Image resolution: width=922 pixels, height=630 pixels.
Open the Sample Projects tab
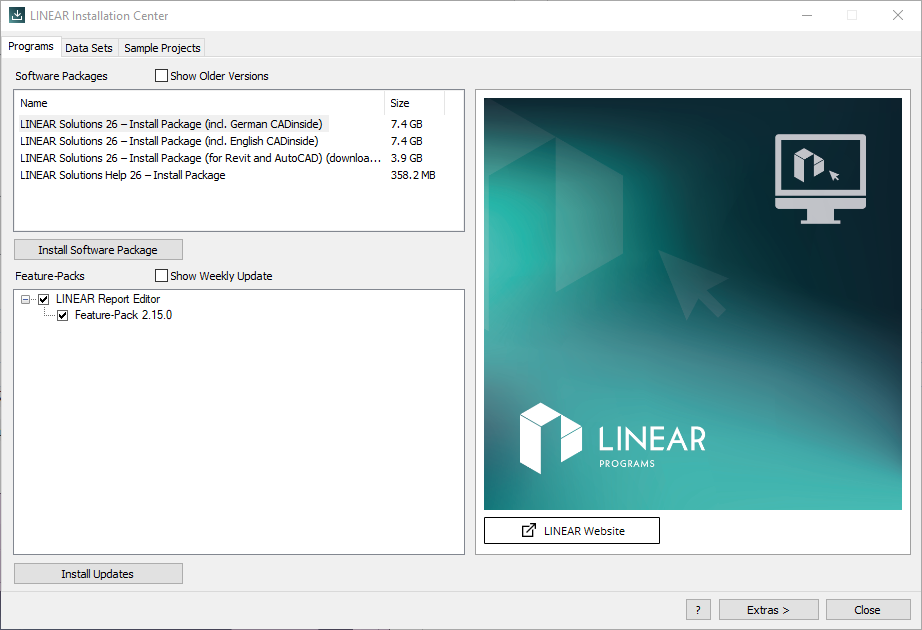point(162,48)
